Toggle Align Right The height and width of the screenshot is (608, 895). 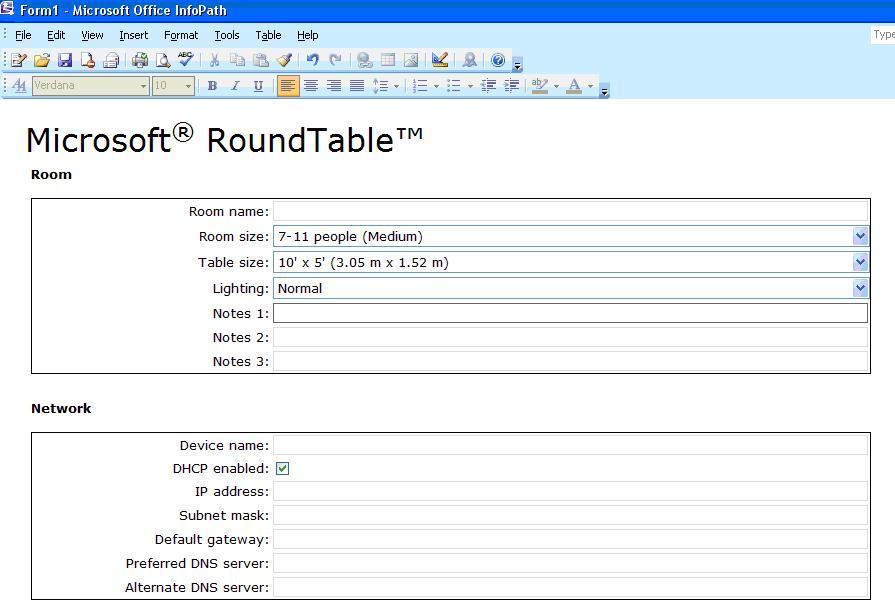point(334,86)
